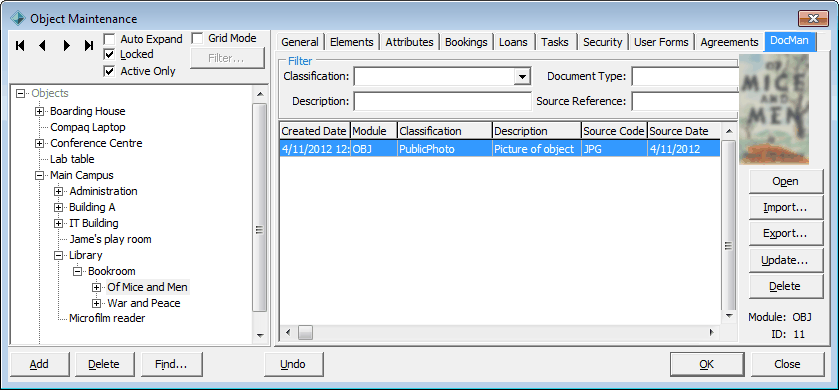
Task: Click the Undo button
Action: tap(293, 364)
